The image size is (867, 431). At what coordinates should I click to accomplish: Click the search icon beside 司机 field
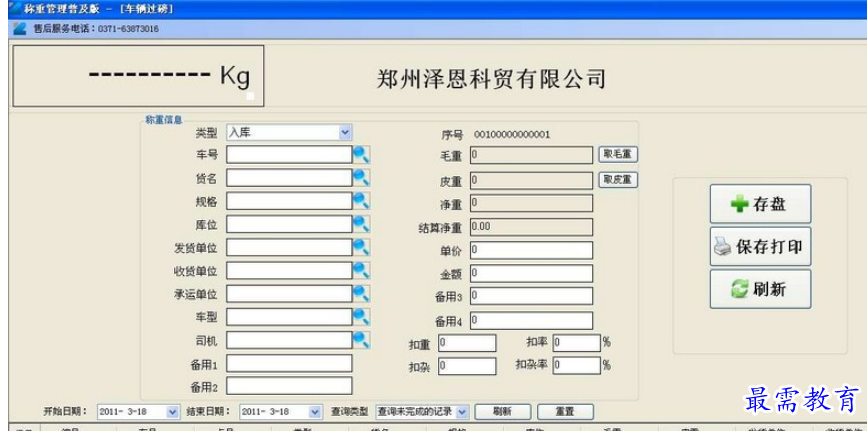pyautogui.click(x=362, y=340)
